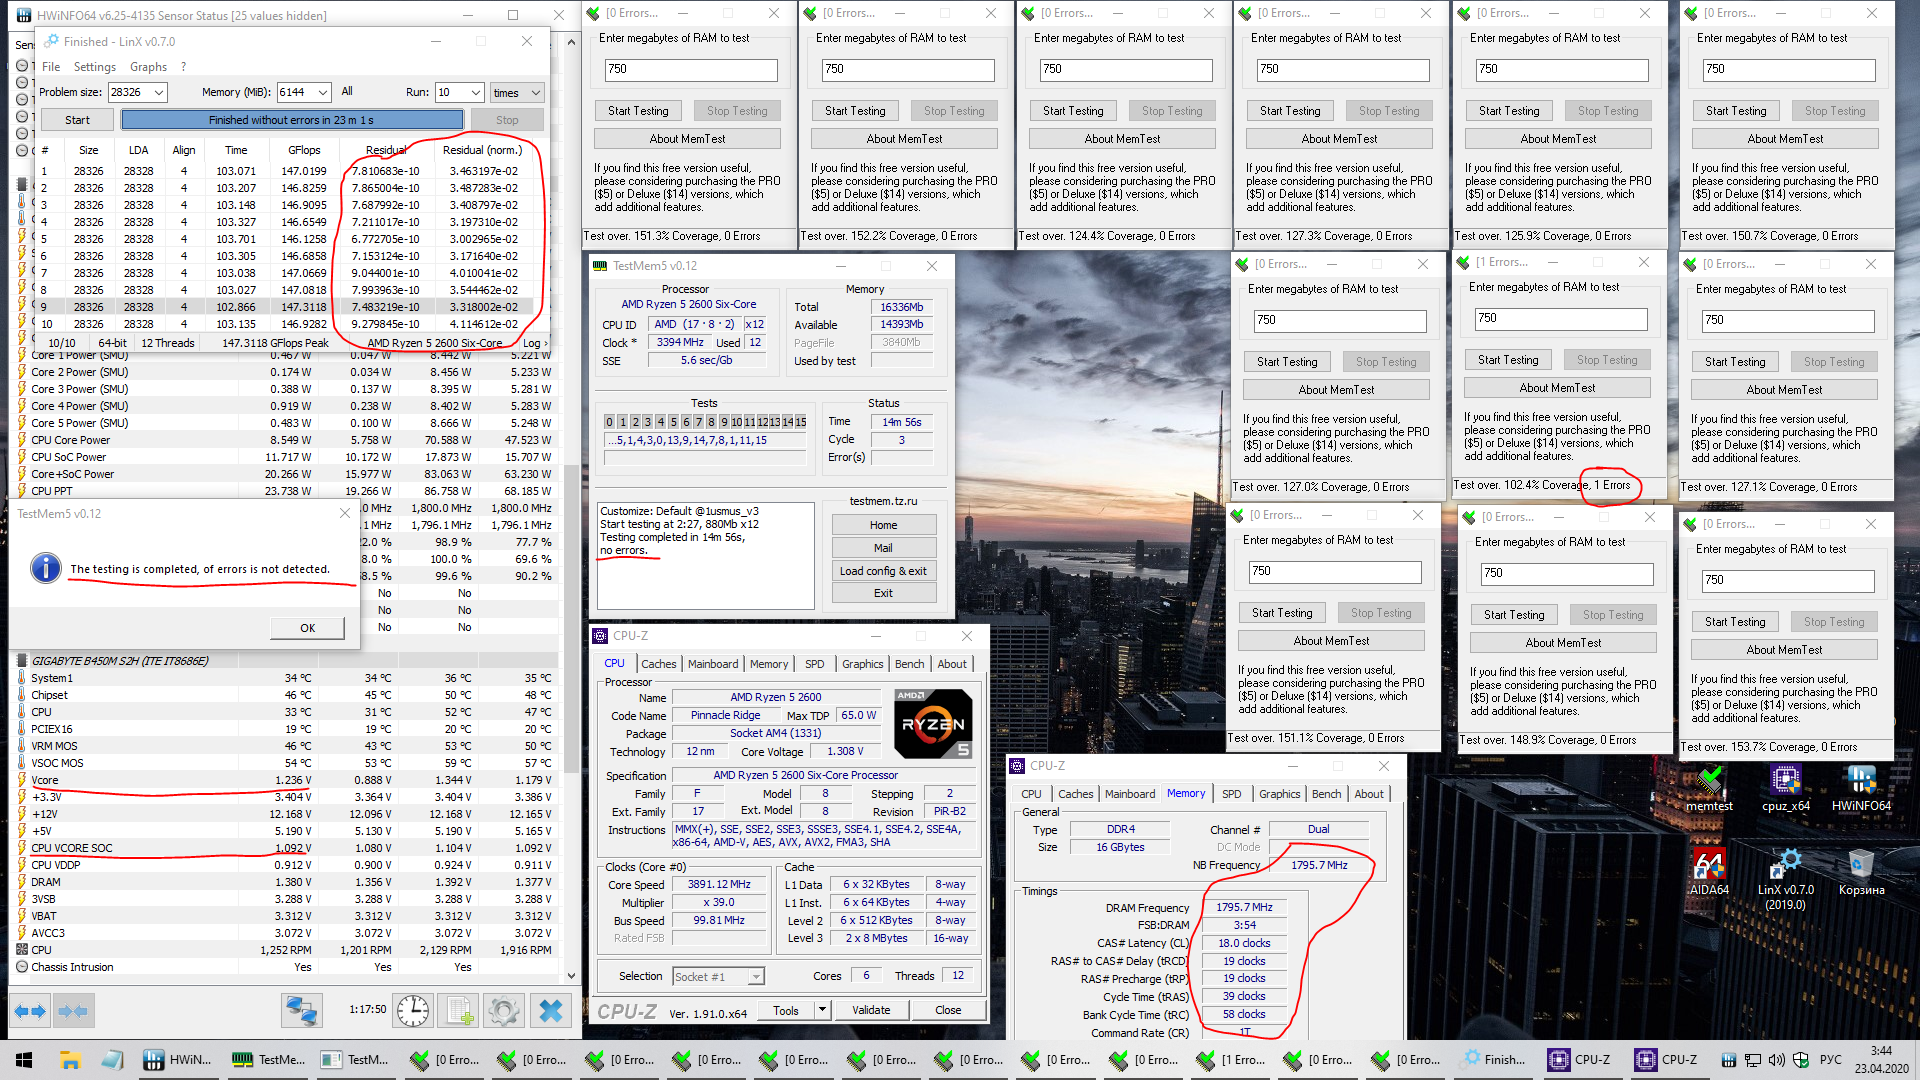This screenshot has width=1920, height=1080.
Task: Open the Graphs menu in LinX
Action: (148, 67)
